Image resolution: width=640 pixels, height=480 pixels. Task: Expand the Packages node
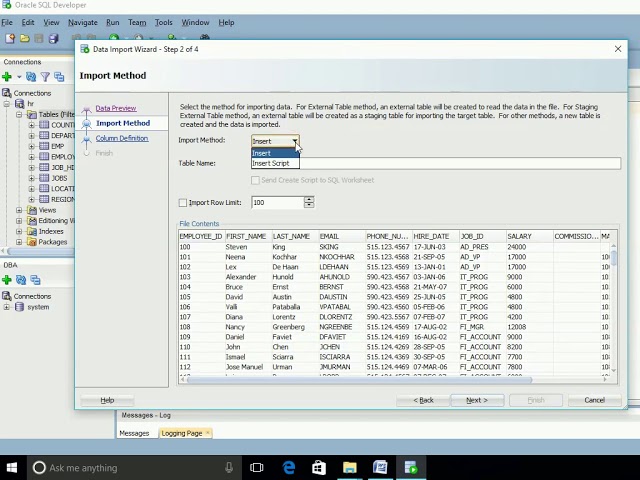(x=19, y=242)
